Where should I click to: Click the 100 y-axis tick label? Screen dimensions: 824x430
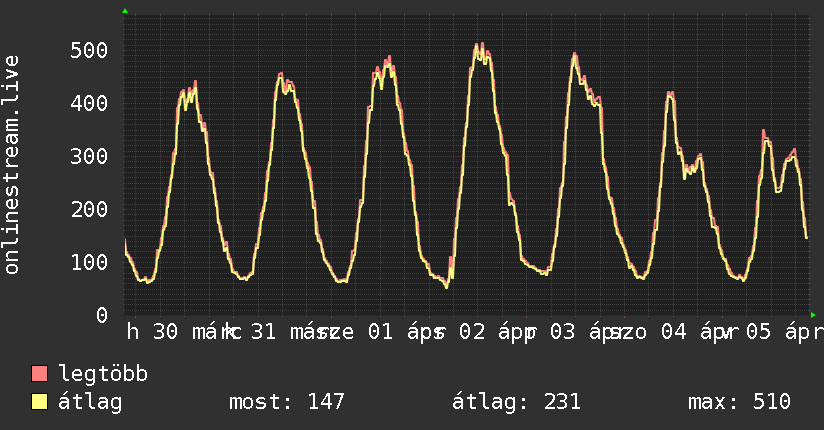(90, 262)
